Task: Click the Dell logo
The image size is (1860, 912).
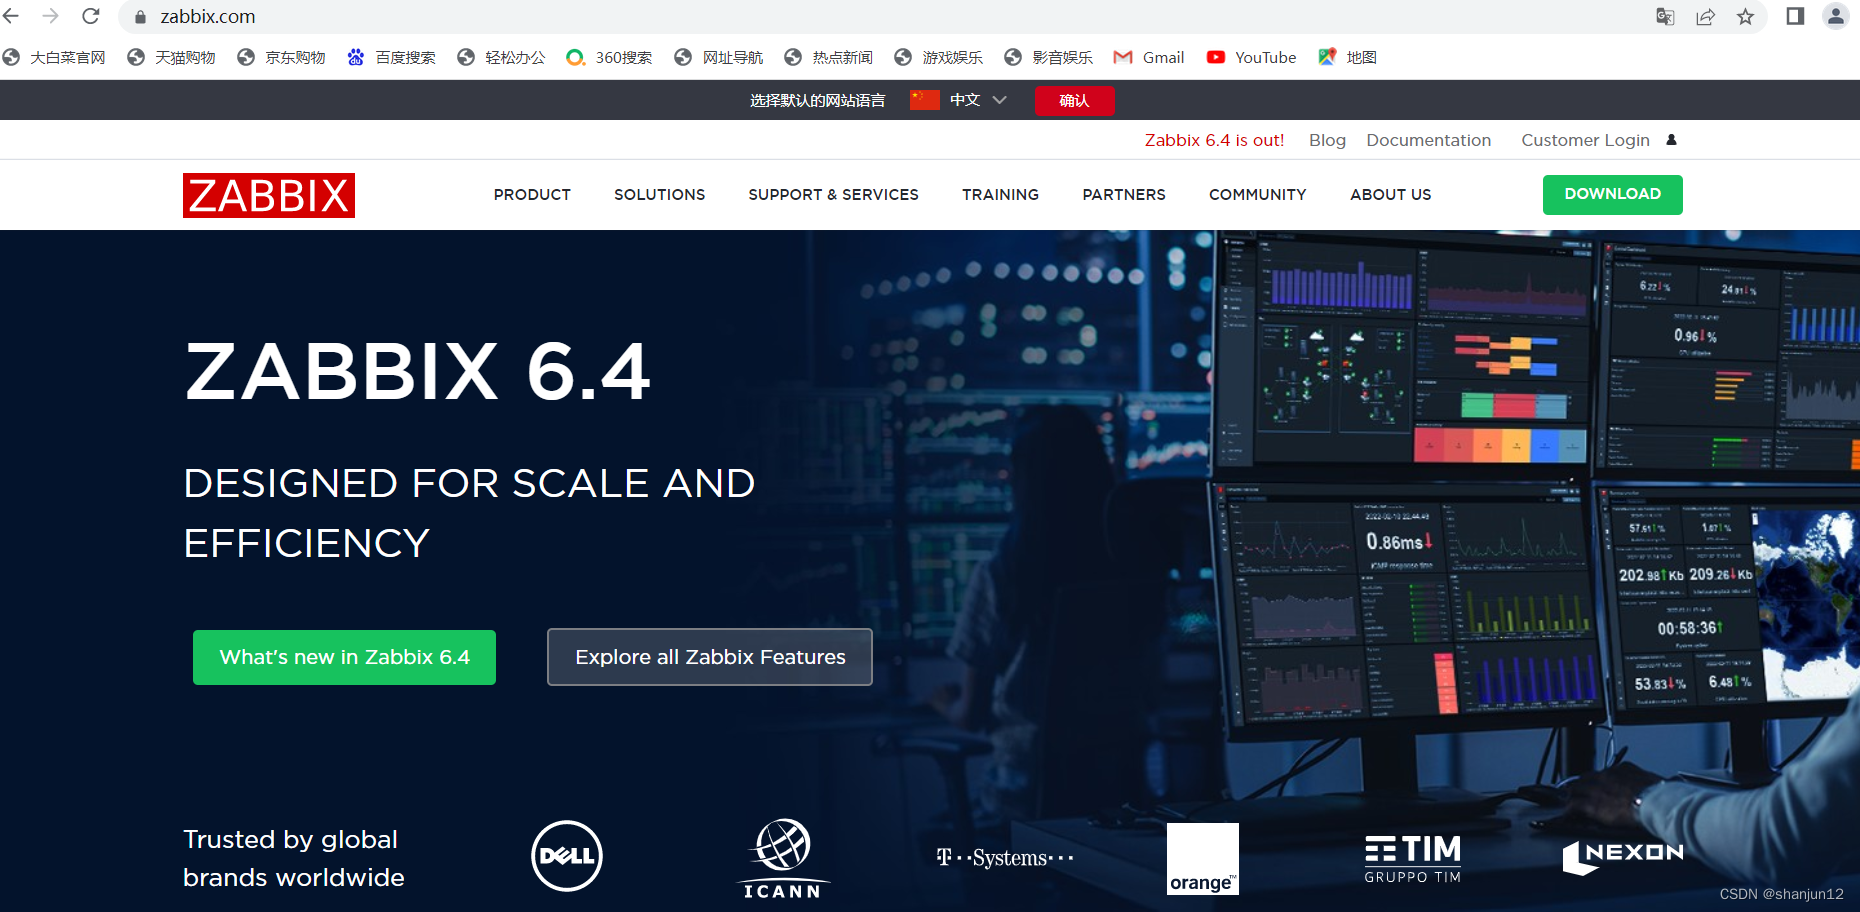Action: (567, 856)
